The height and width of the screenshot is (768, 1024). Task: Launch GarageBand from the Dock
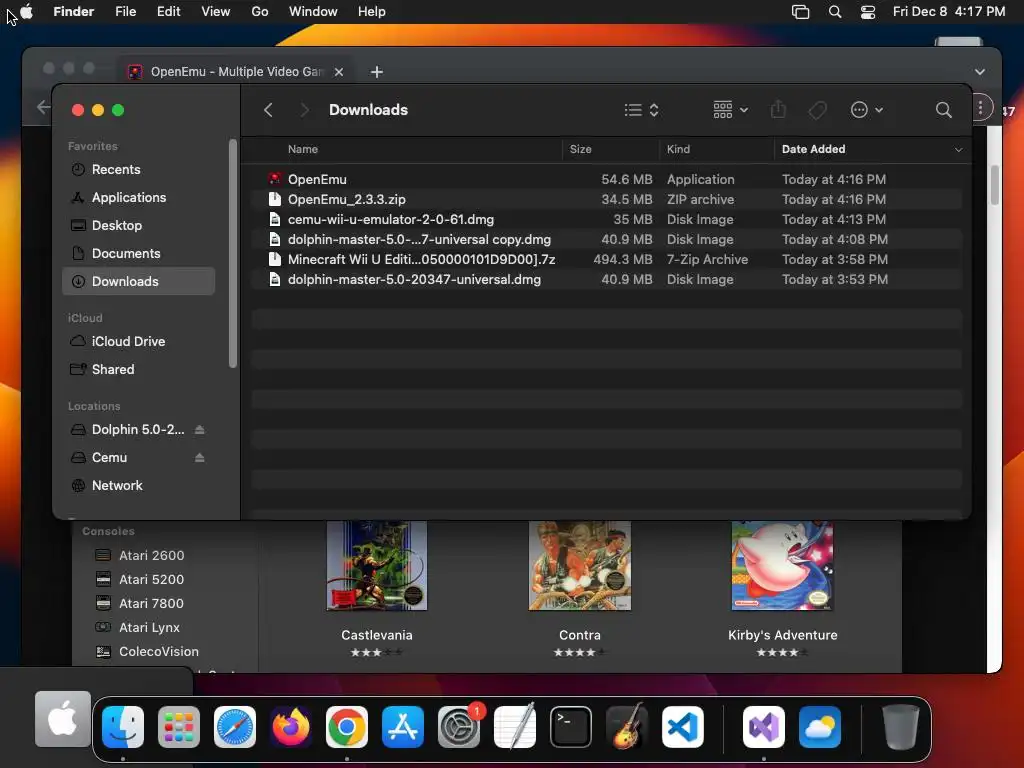[x=627, y=727]
